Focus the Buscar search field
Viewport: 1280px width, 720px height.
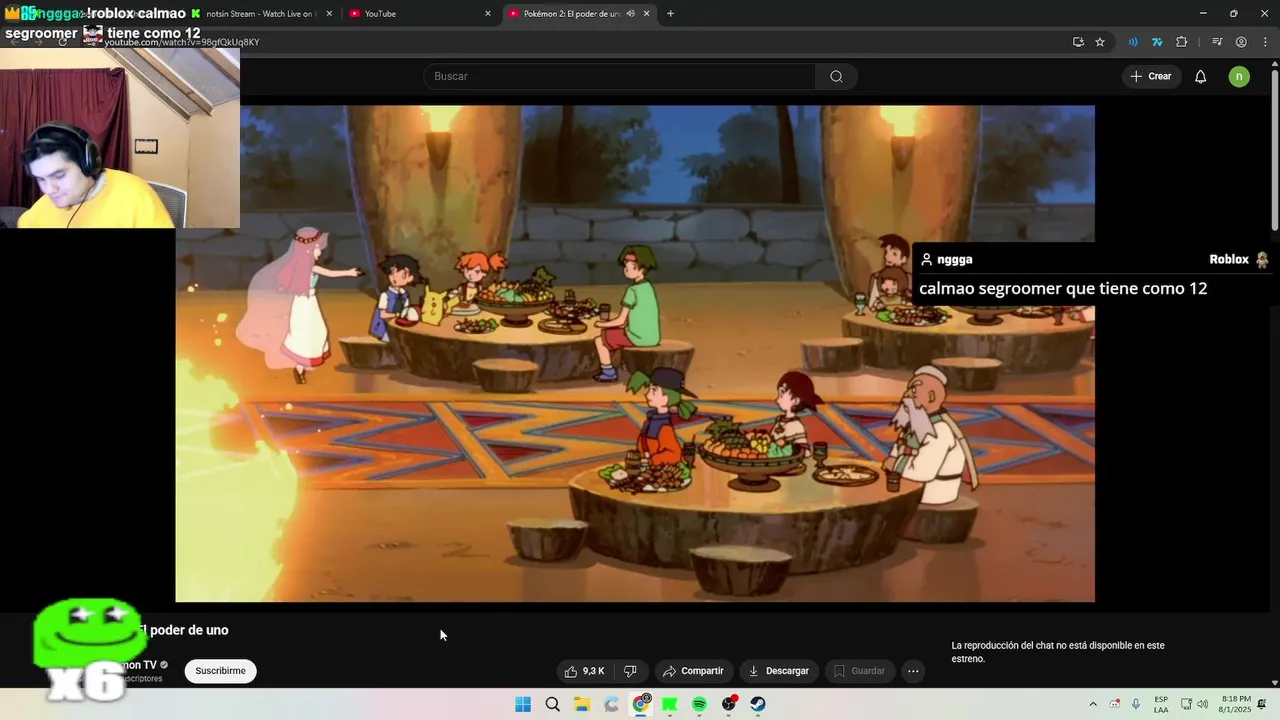click(620, 76)
